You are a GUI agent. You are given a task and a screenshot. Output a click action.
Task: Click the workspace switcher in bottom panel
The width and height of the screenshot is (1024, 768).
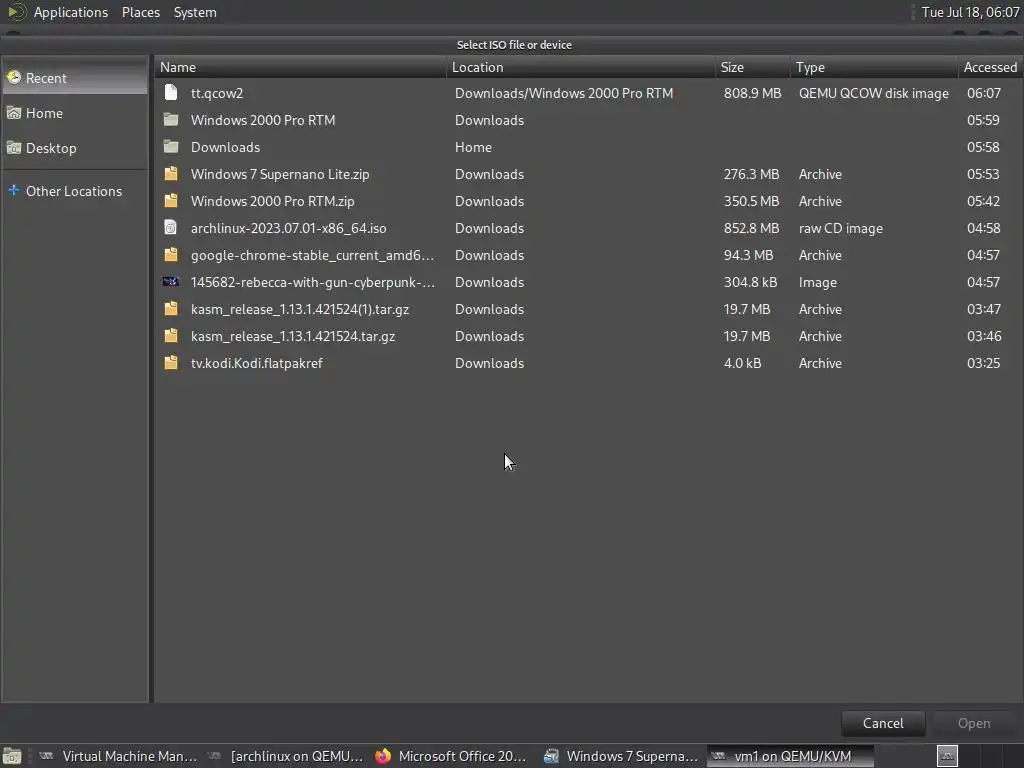[948, 756]
